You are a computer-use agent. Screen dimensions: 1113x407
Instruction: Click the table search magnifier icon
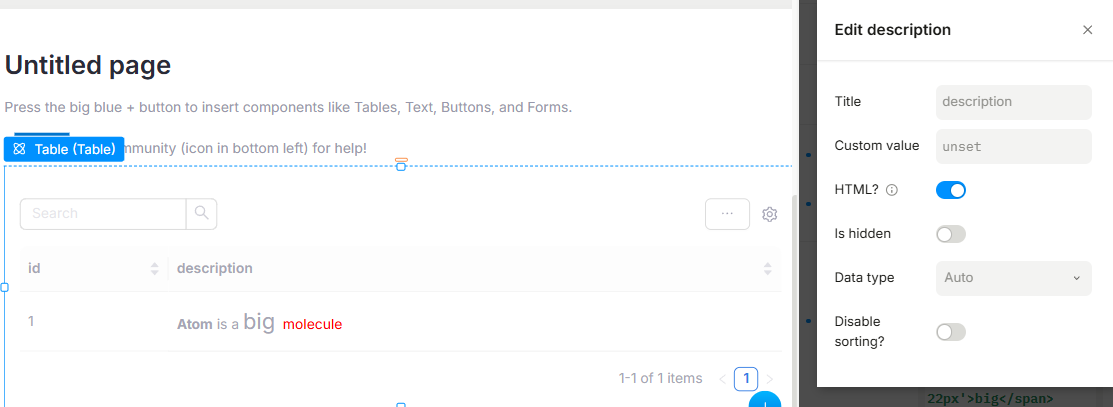pyautogui.click(x=201, y=213)
